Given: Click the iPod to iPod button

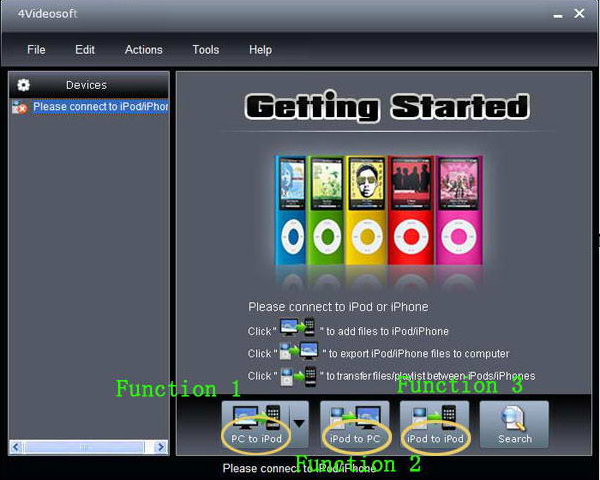Looking at the screenshot, I should [x=435, y=424].
